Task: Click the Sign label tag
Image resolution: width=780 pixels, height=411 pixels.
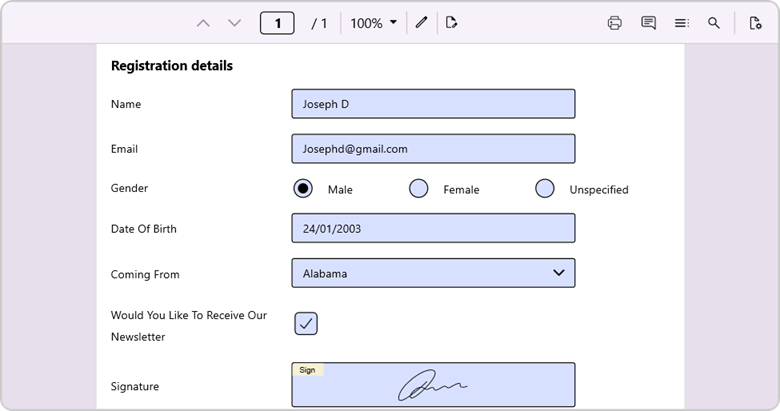Action: [307, 370]
